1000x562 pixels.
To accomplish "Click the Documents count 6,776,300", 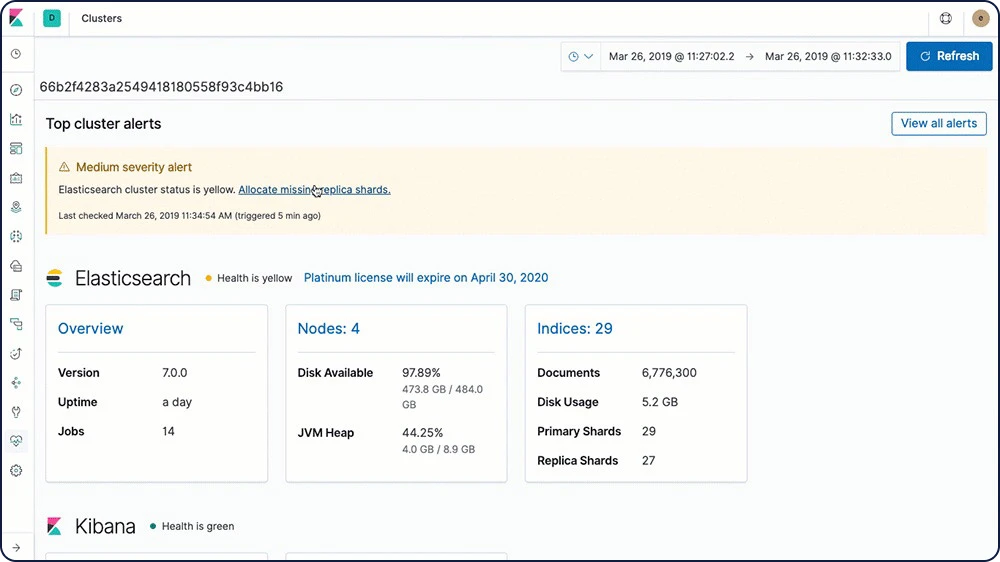I will point(669,373).
